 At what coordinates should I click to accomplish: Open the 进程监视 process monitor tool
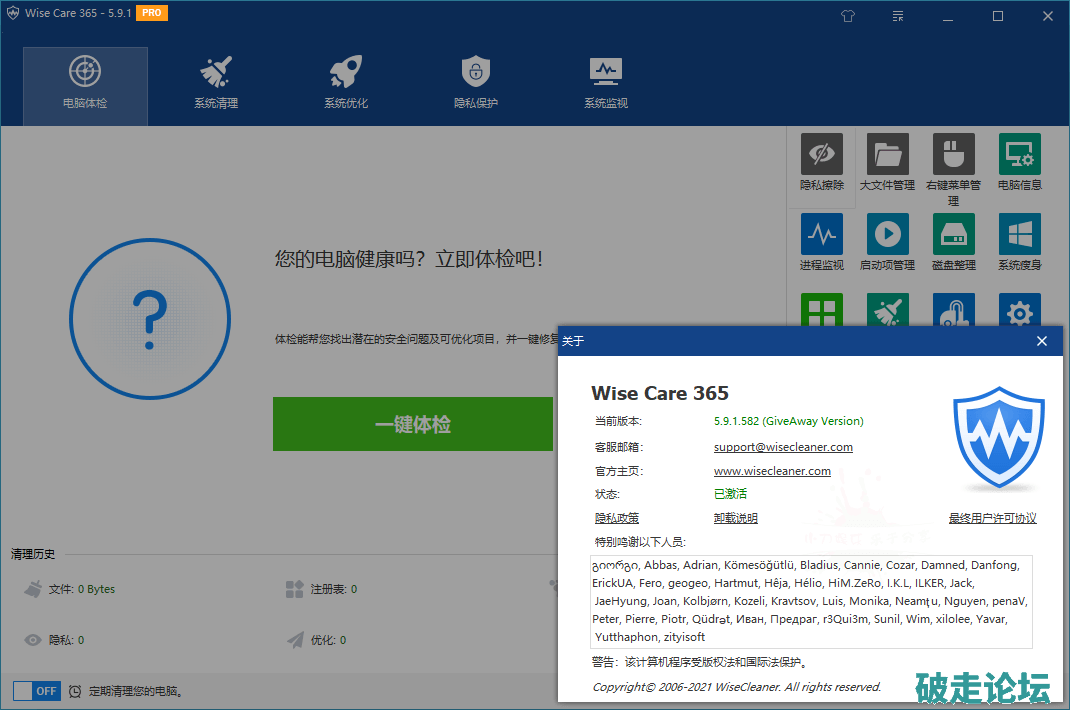pyautogui.click(x=821, y=242)
